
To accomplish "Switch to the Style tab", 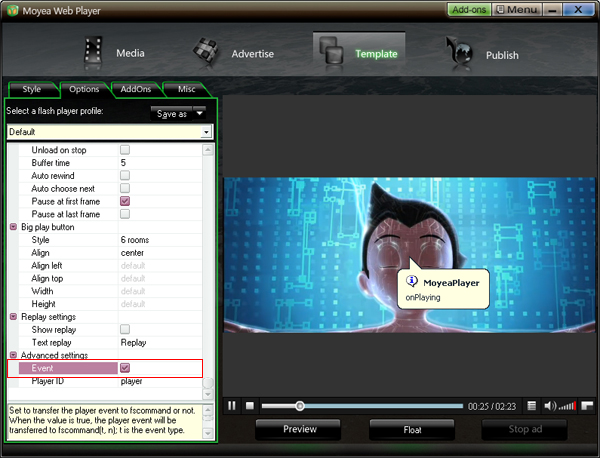I will click(32, 89).
